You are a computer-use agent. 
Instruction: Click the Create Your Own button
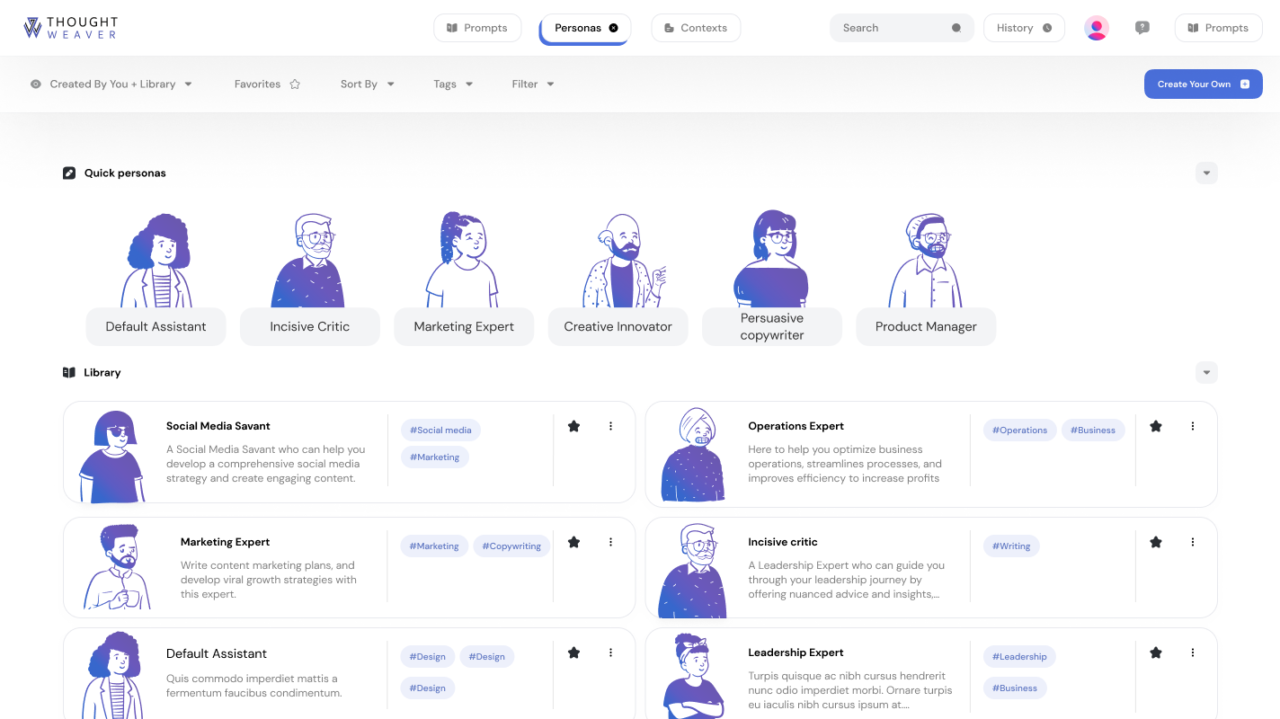click(x=1202, y=84)
